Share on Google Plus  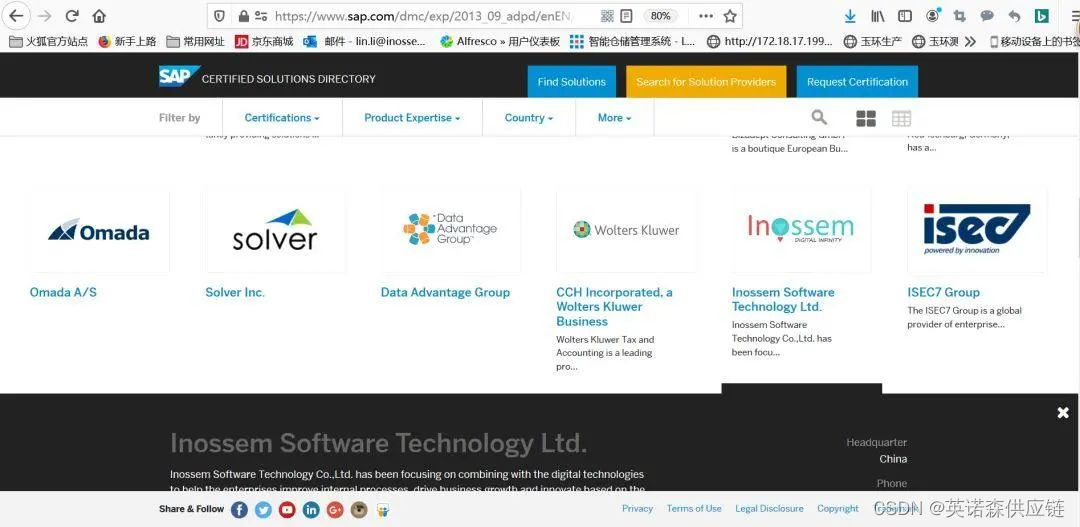point(335,510)
